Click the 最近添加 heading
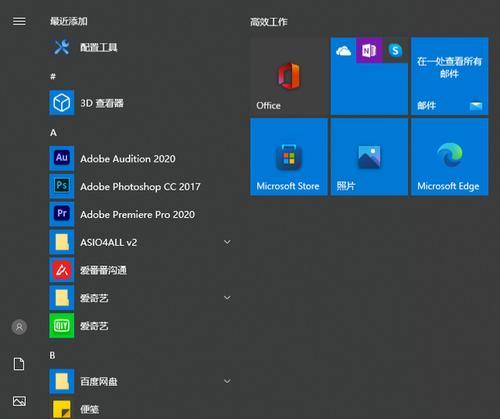 click(x=69, y=21)
